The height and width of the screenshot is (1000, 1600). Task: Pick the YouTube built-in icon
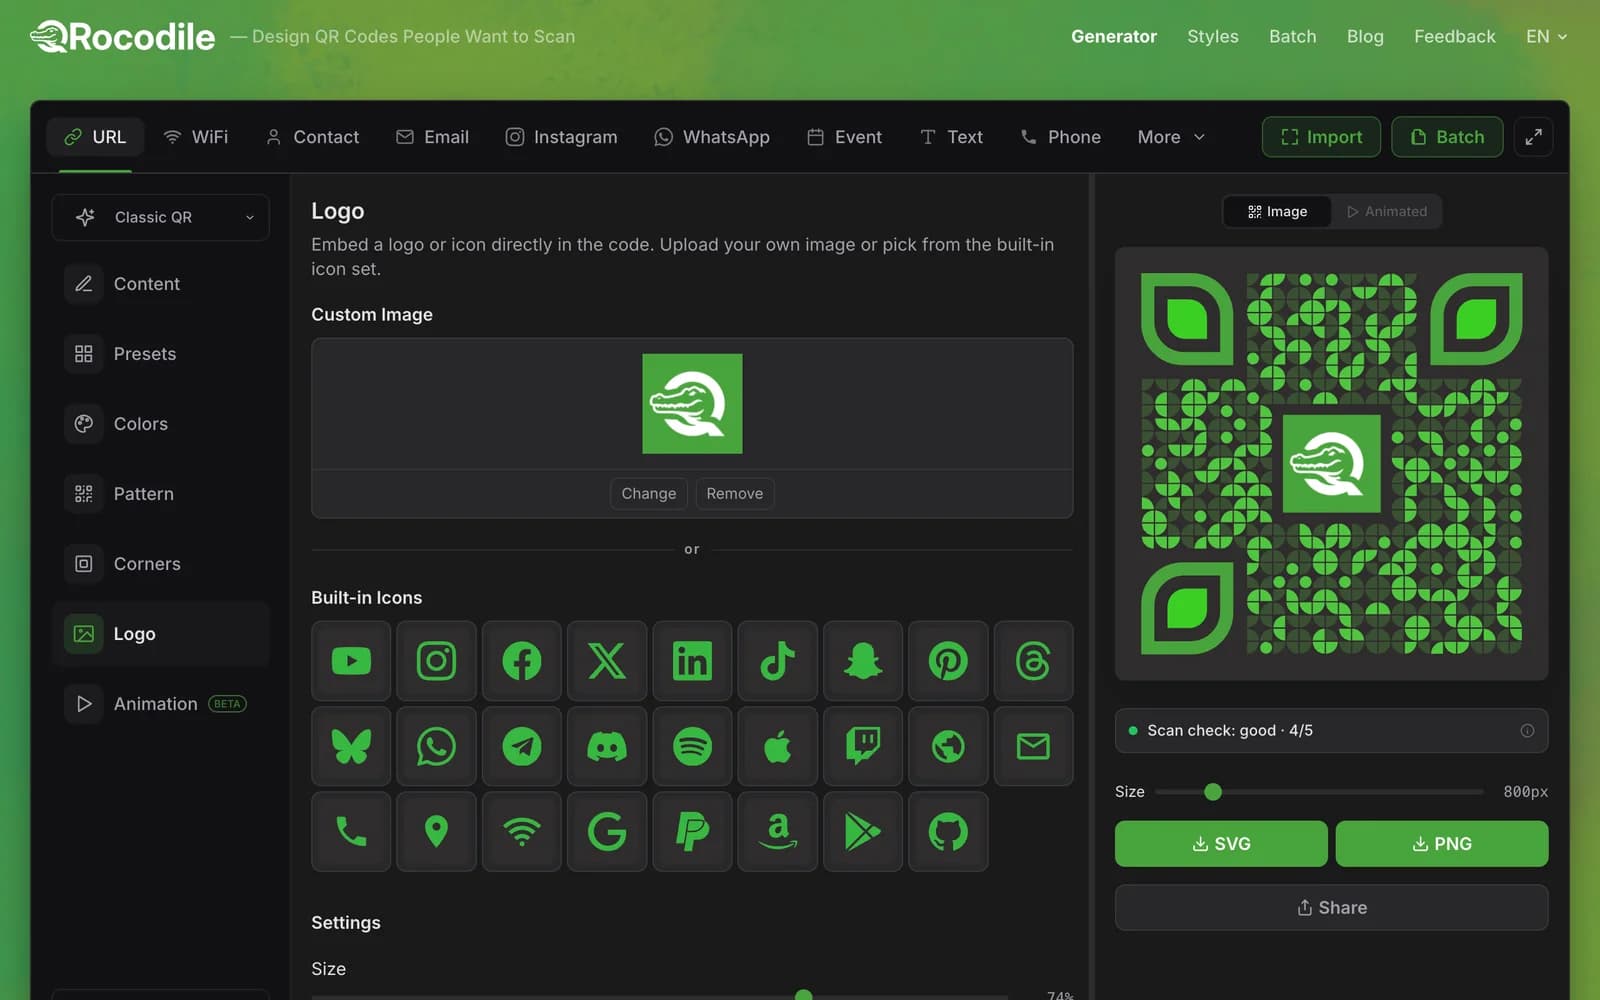[x=351, y=661]
